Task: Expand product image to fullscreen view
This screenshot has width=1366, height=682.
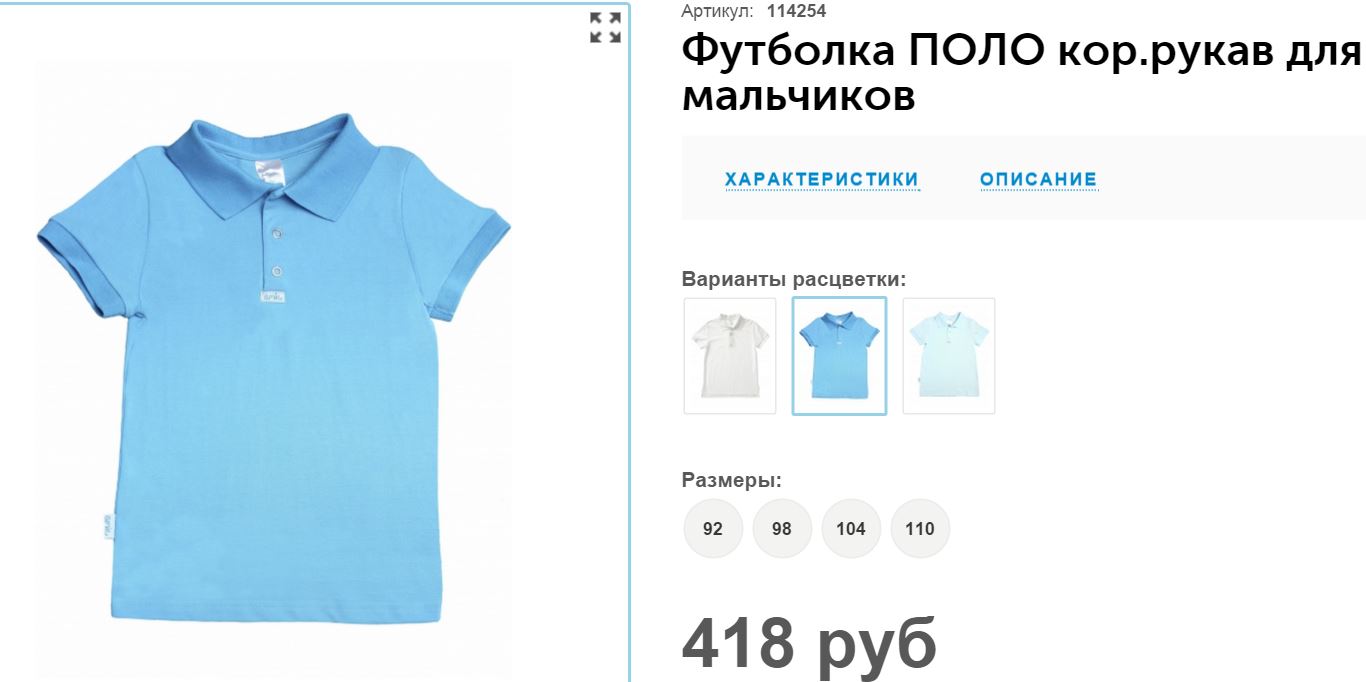Action: click(605, 27)
